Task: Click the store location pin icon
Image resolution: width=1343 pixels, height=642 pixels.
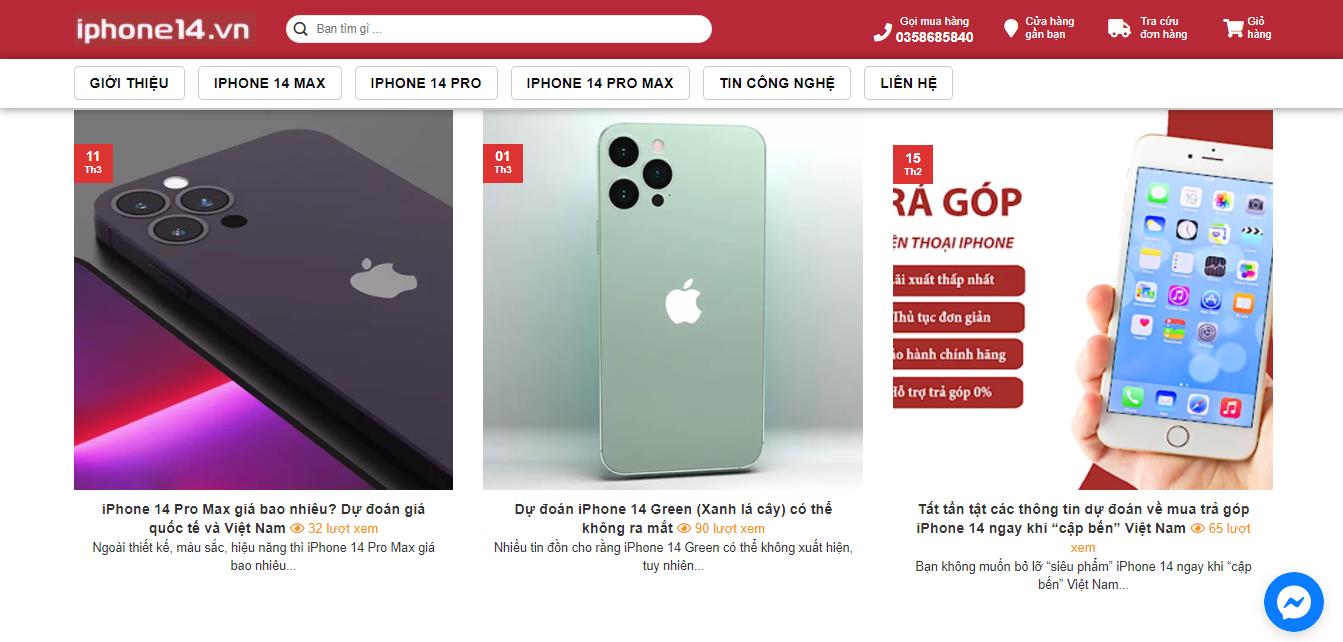Action: (x=1010, y=29)
